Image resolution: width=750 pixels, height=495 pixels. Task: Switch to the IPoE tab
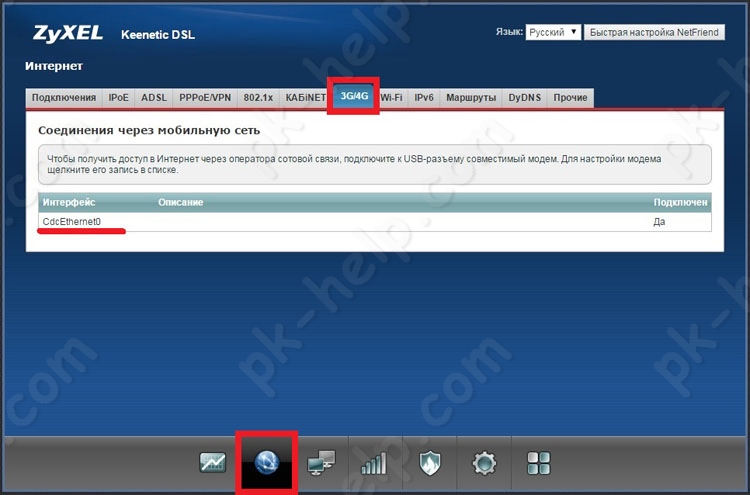[x=118, y=98]
